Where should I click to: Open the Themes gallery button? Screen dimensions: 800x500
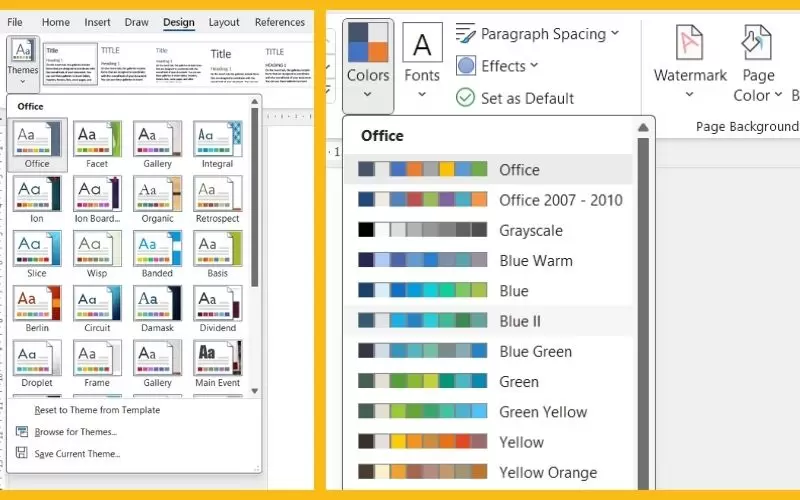pos(23,63)
